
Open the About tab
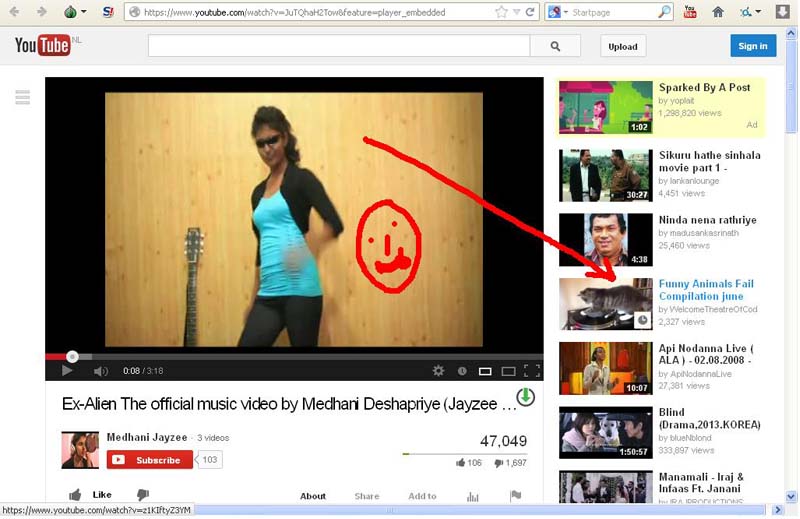(x=313, y=496)
